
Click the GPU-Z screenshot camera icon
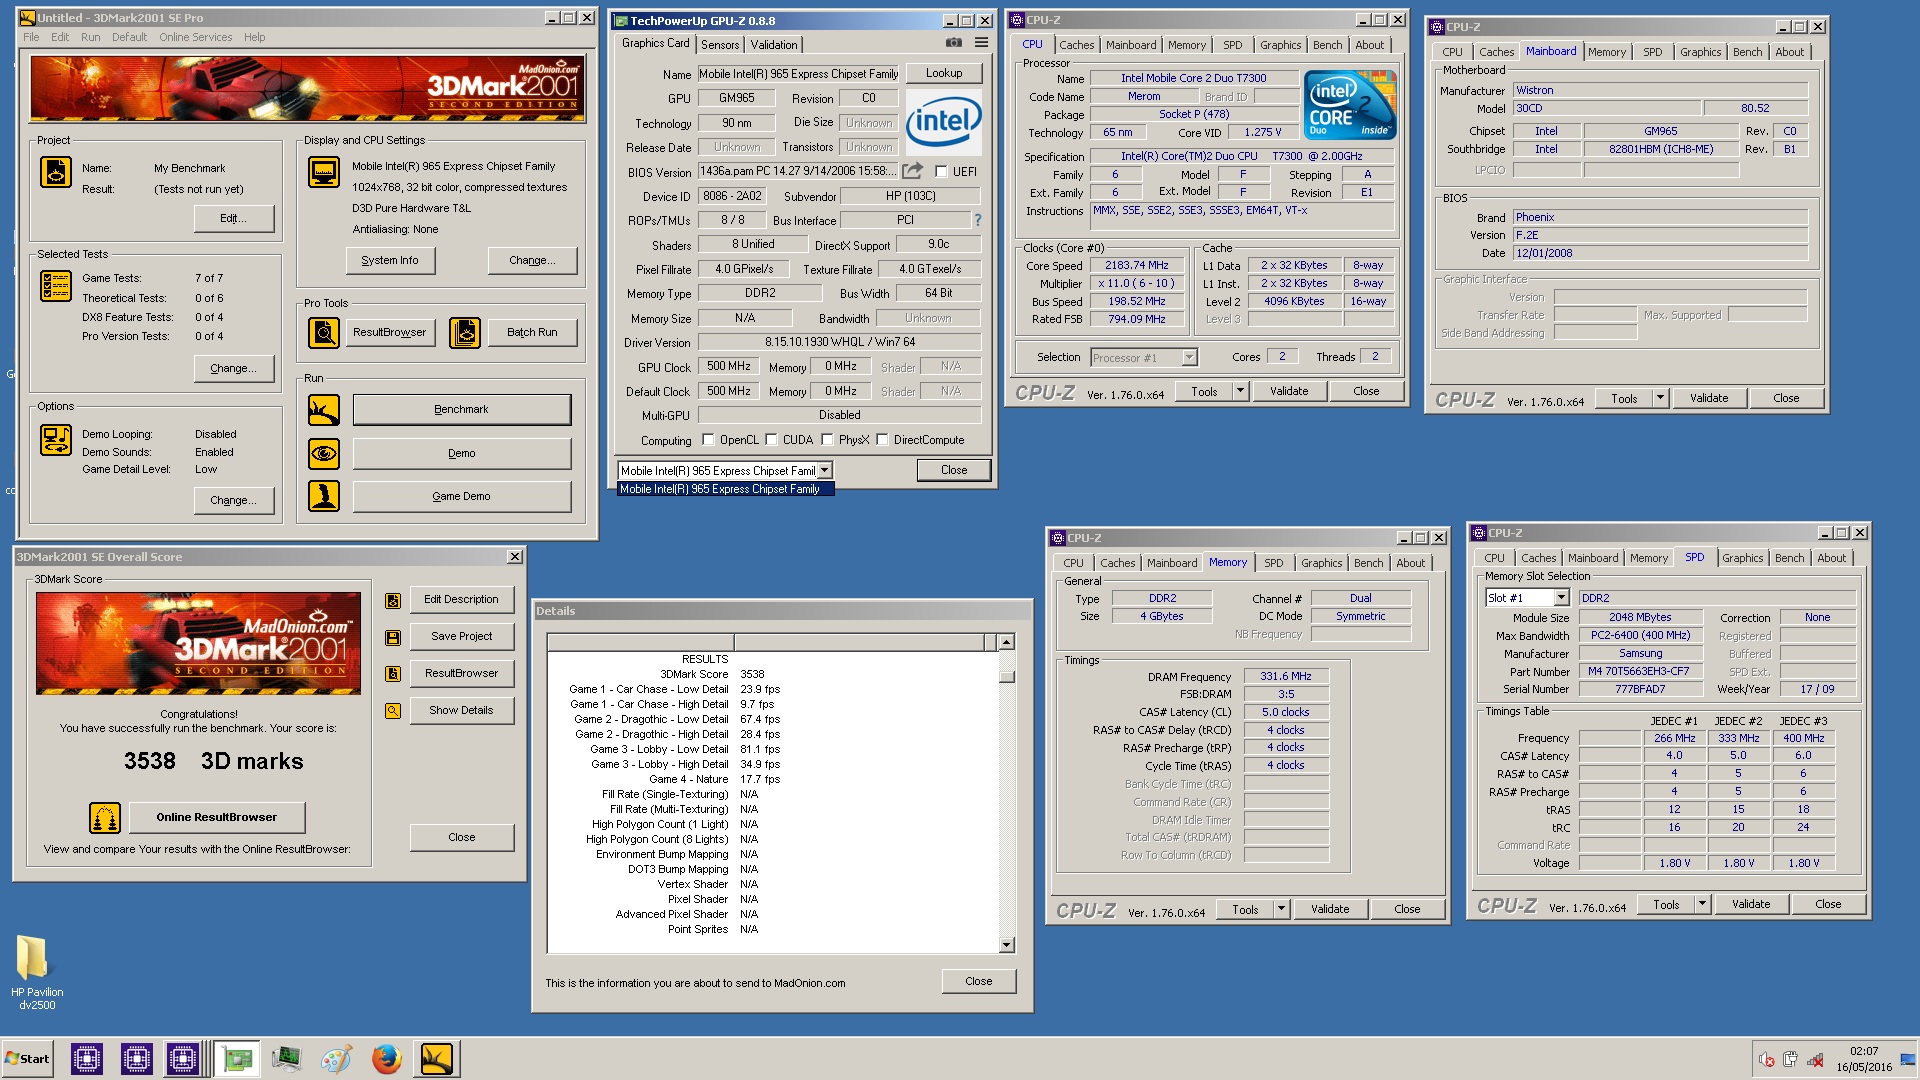coord(954,43)
